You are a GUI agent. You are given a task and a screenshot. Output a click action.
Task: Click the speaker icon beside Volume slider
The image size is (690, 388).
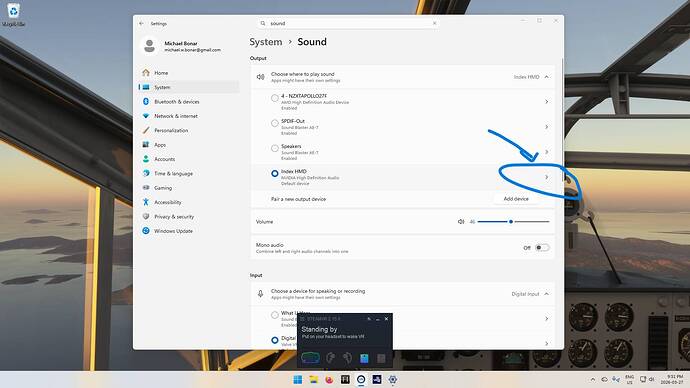click(x=461, y=222)
